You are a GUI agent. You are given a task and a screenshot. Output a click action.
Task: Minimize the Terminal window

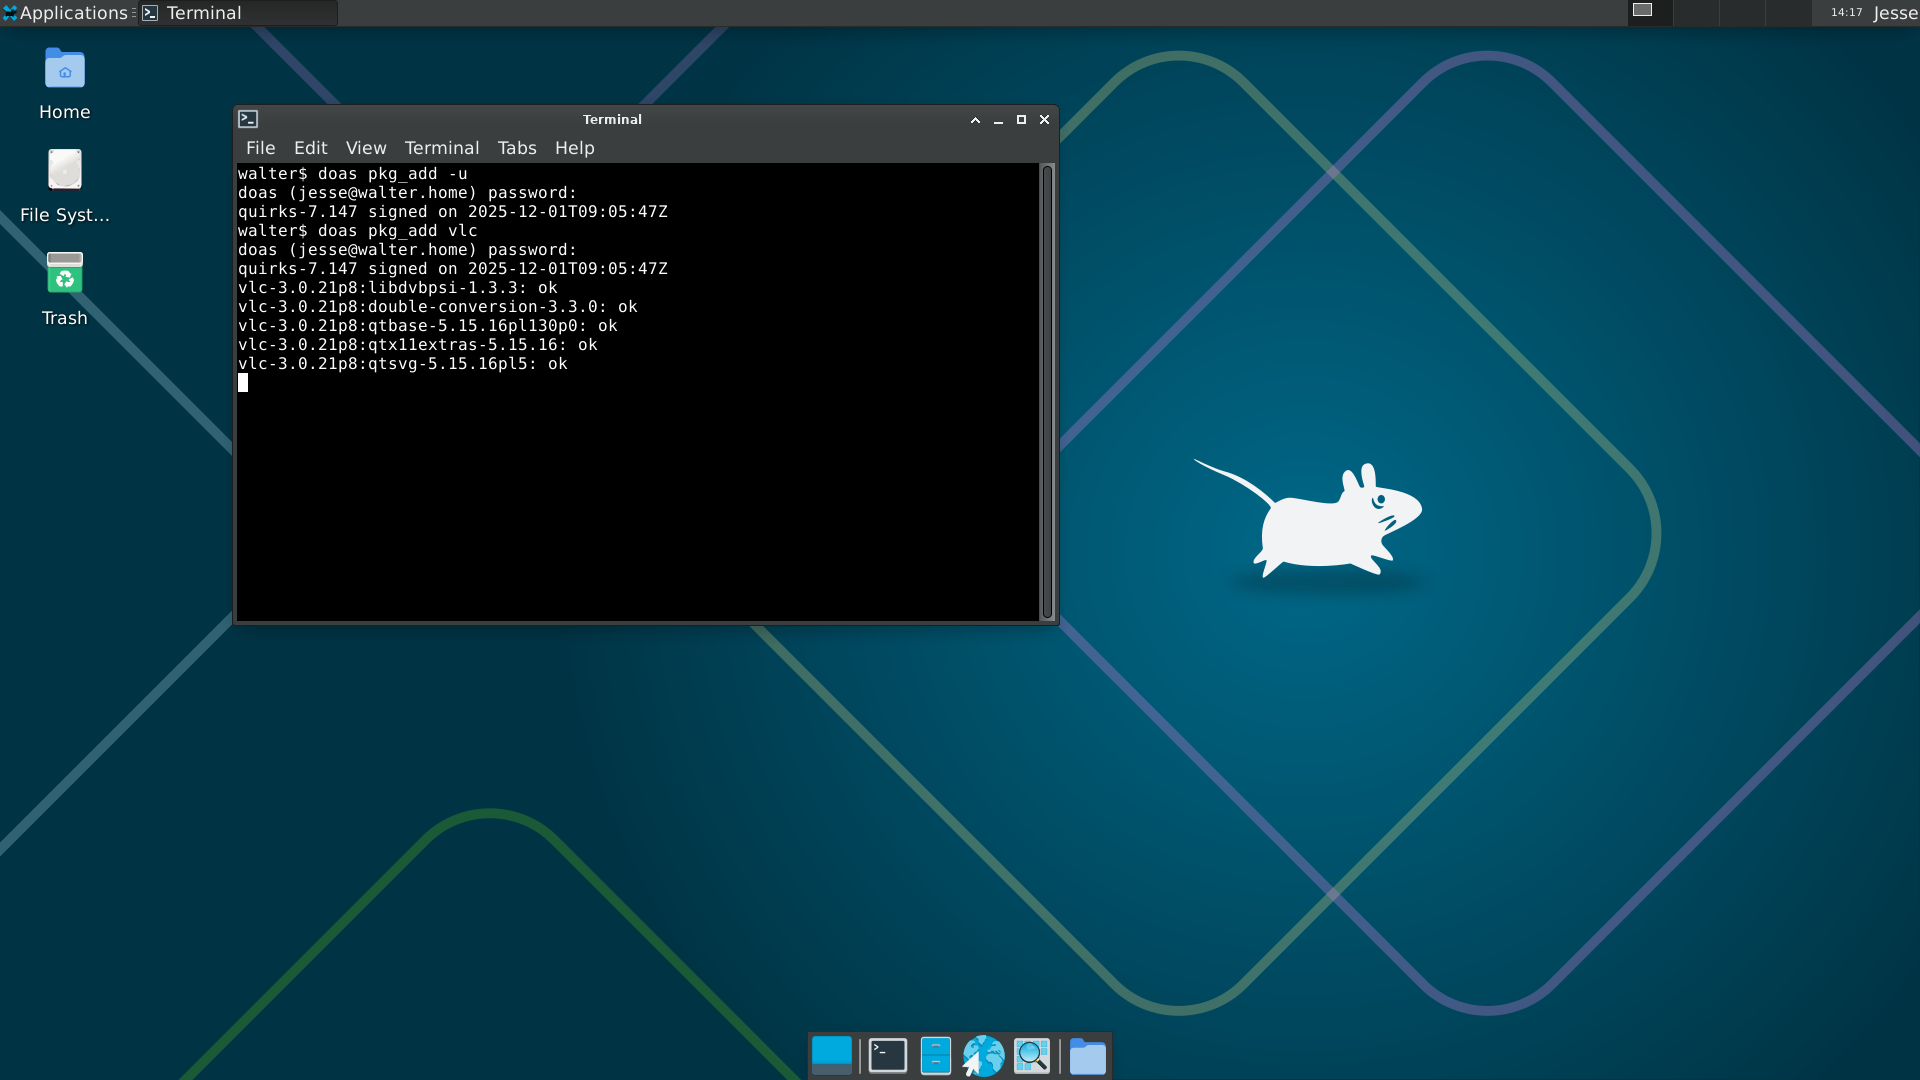pos(998,120)
